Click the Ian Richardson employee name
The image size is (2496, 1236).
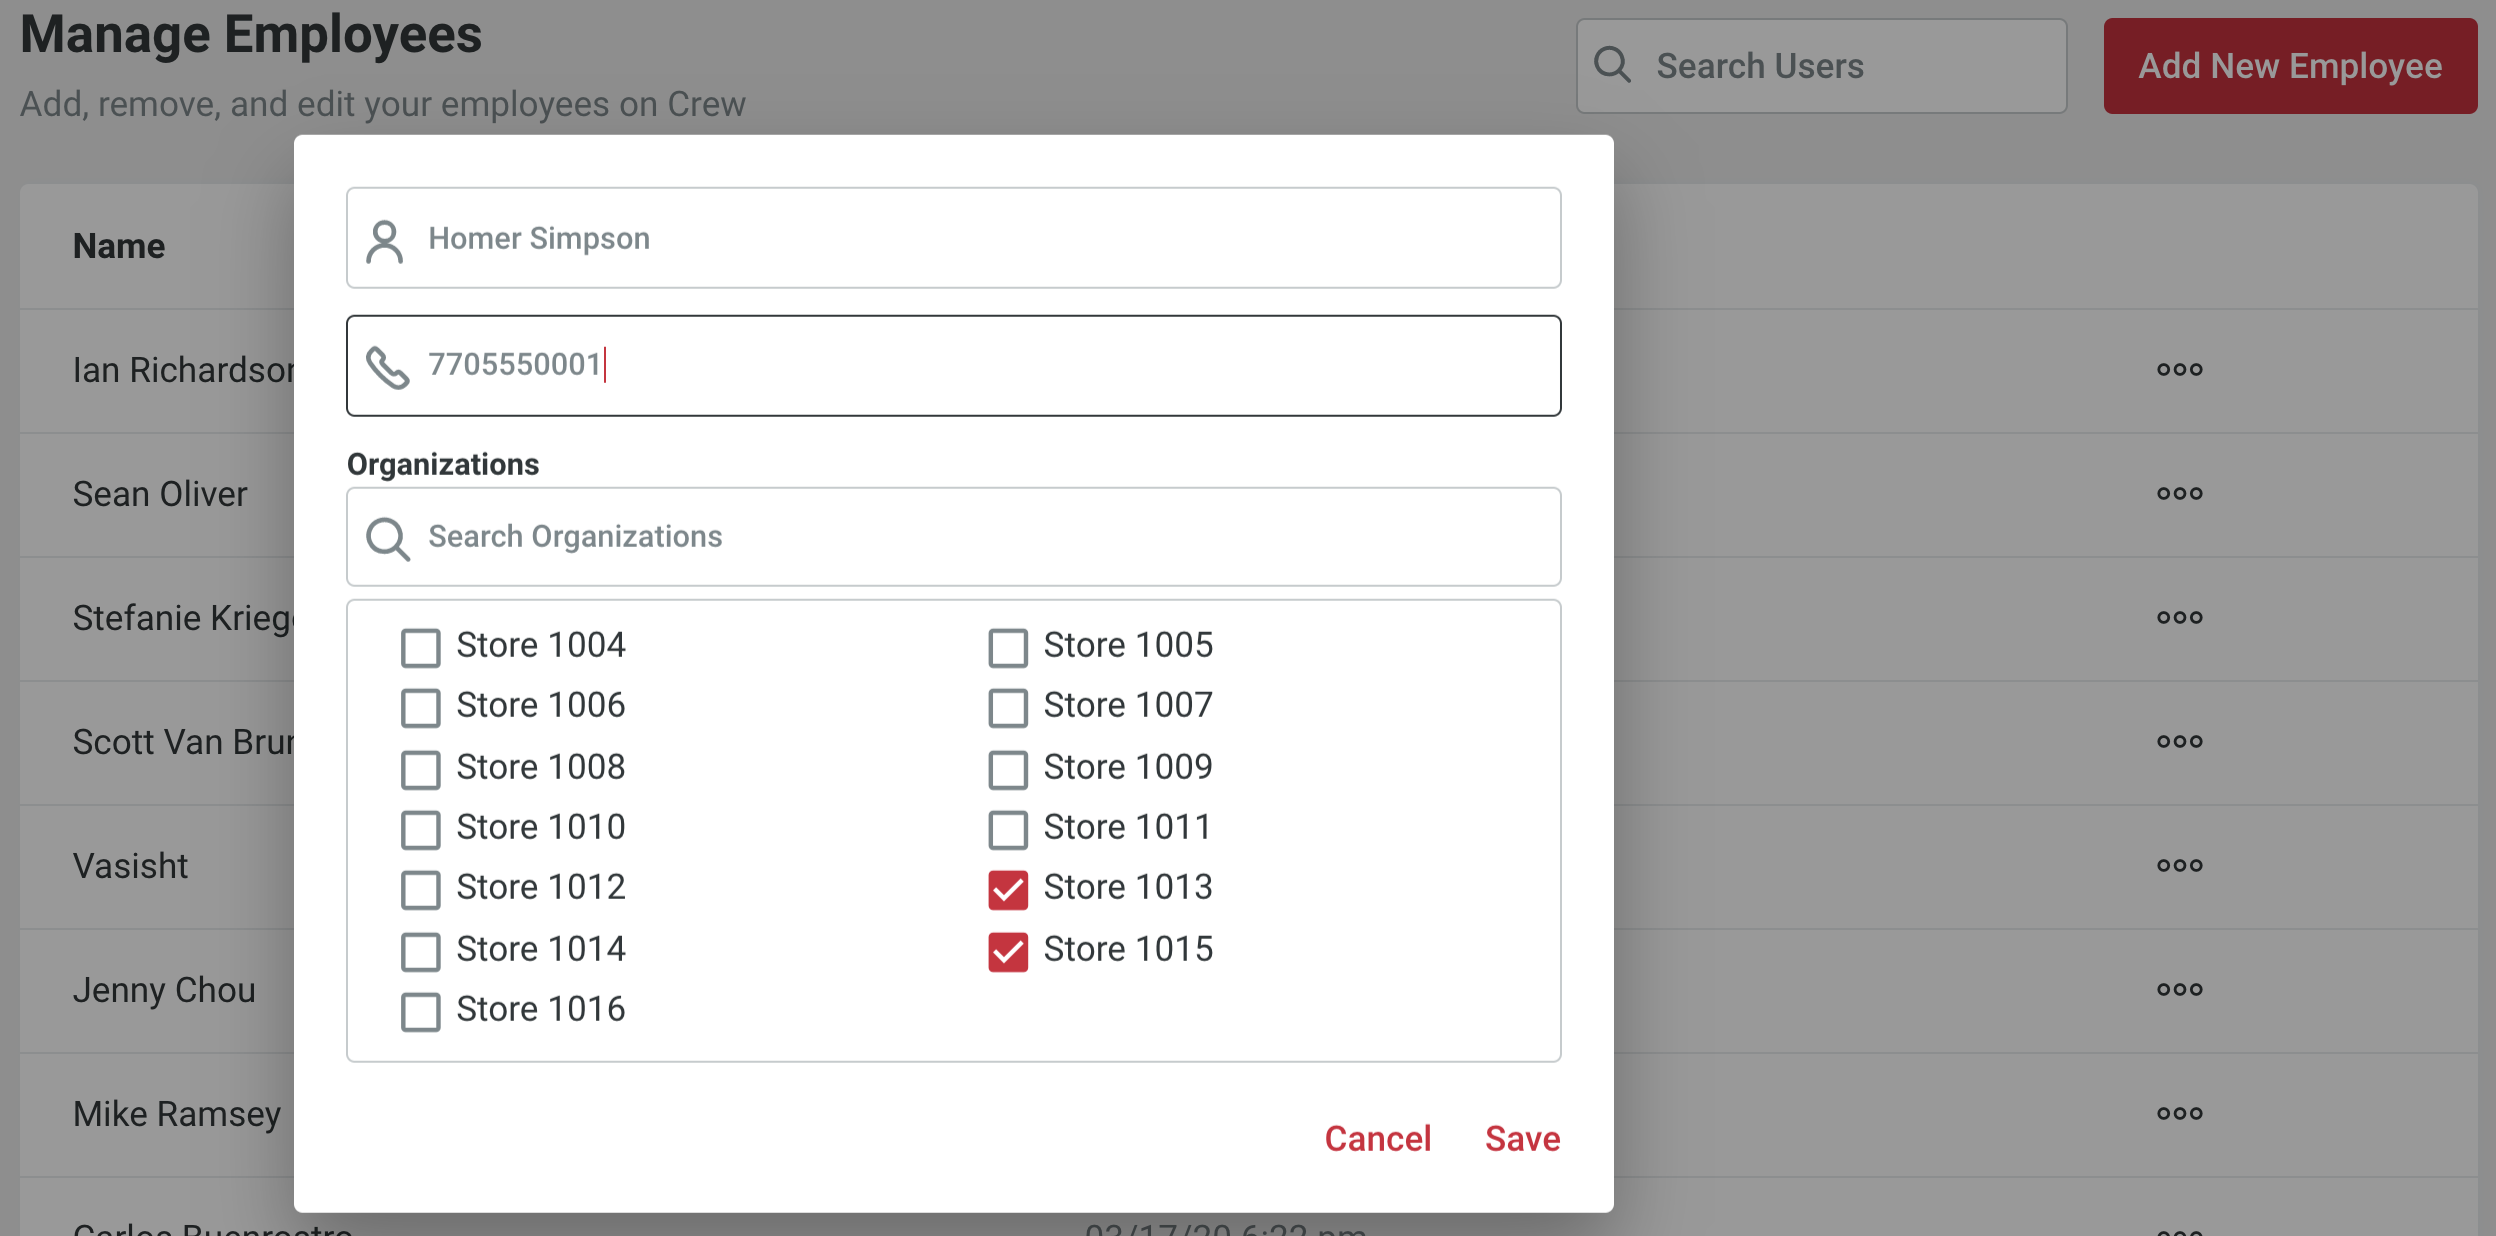[x=183, y=370]
